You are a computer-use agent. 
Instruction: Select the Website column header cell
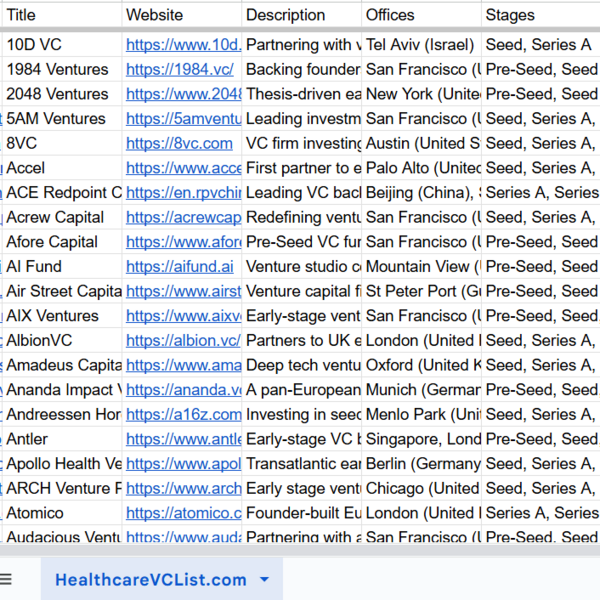[x=182, y=15]
